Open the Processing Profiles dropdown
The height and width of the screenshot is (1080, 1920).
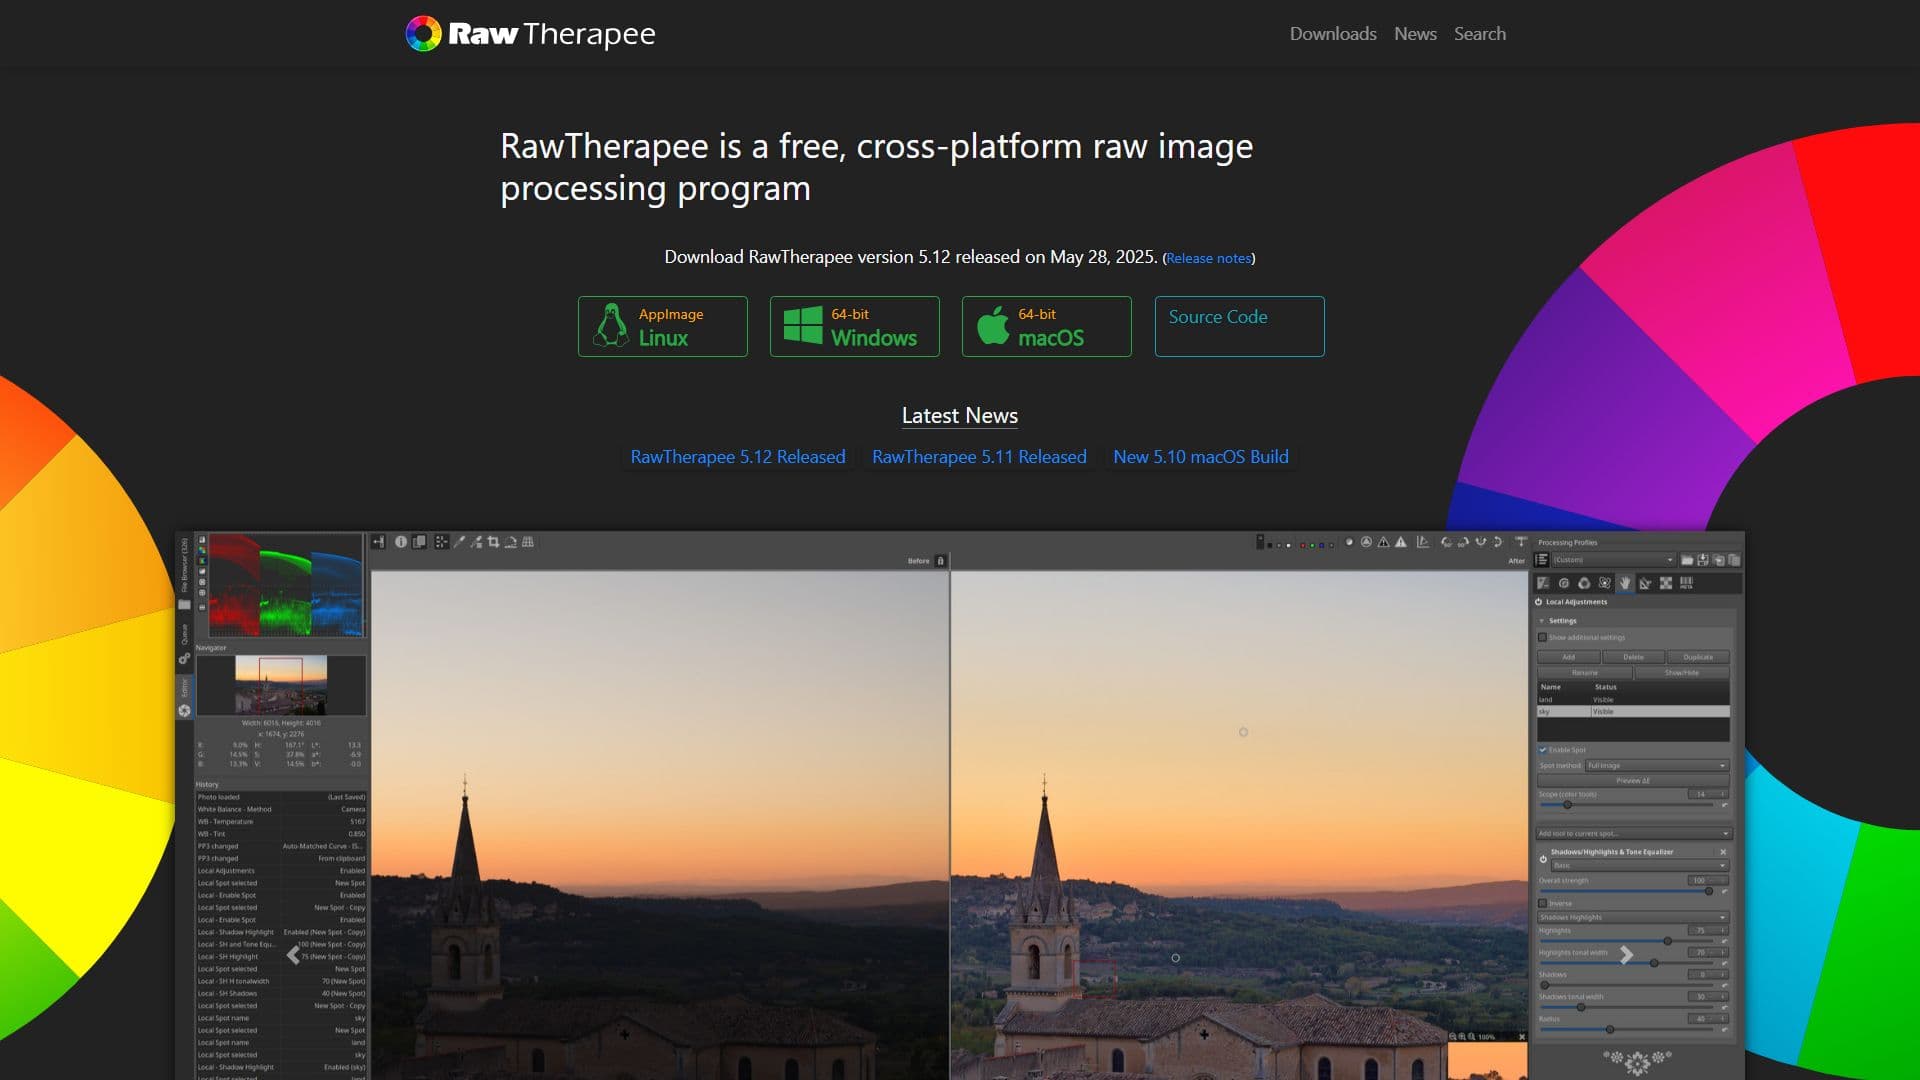click(x=1613, y=560)
